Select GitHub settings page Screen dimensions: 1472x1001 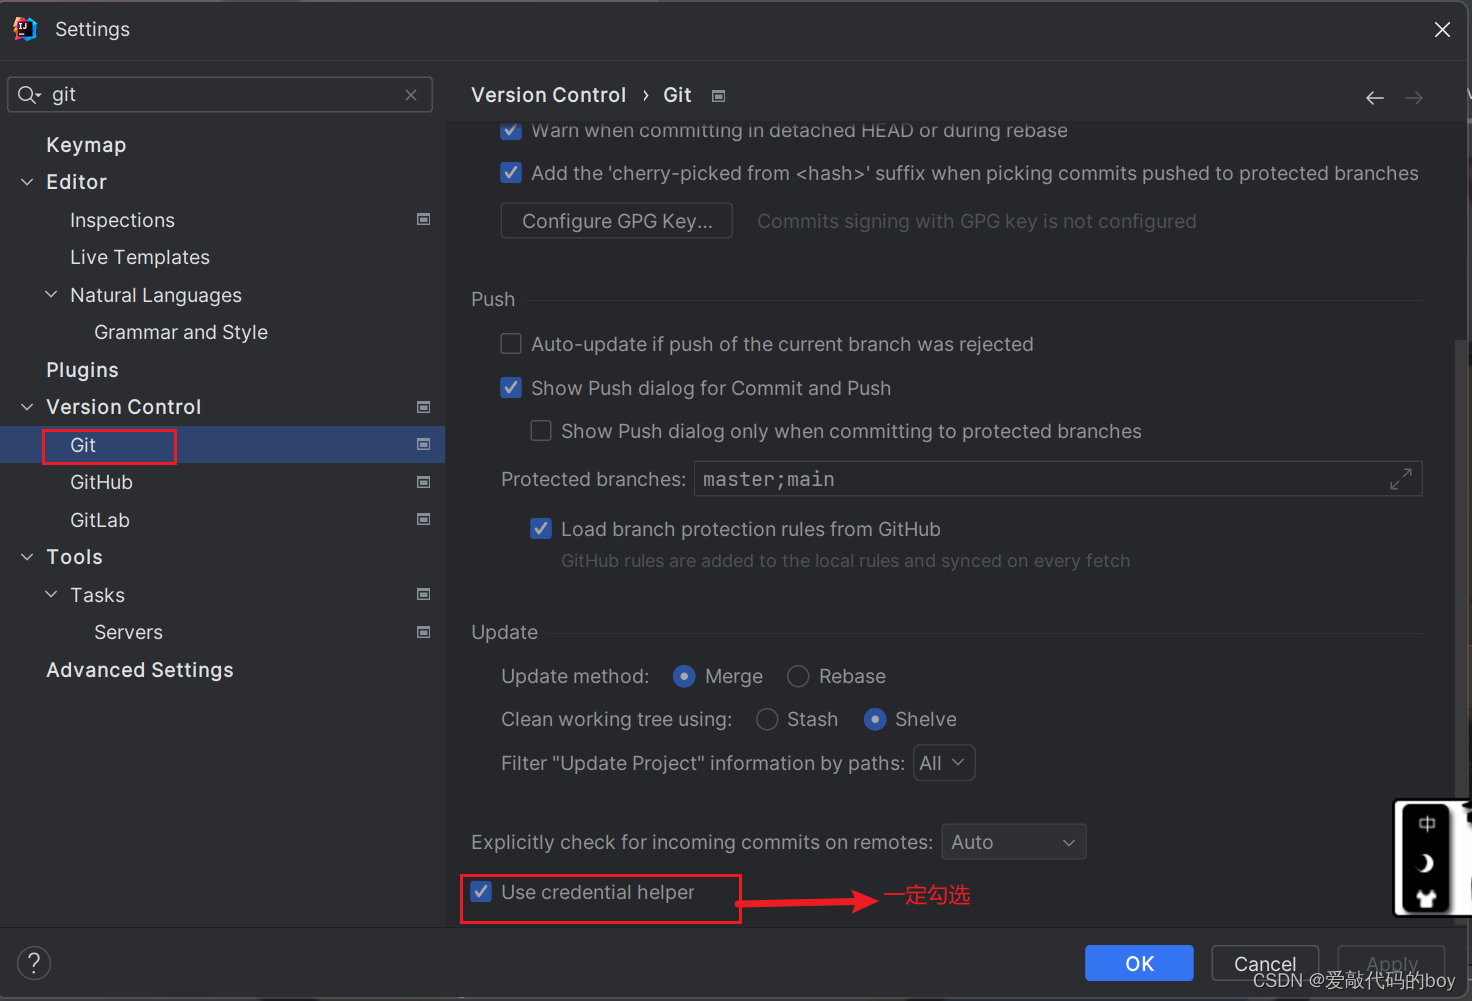tap(101, 482)
